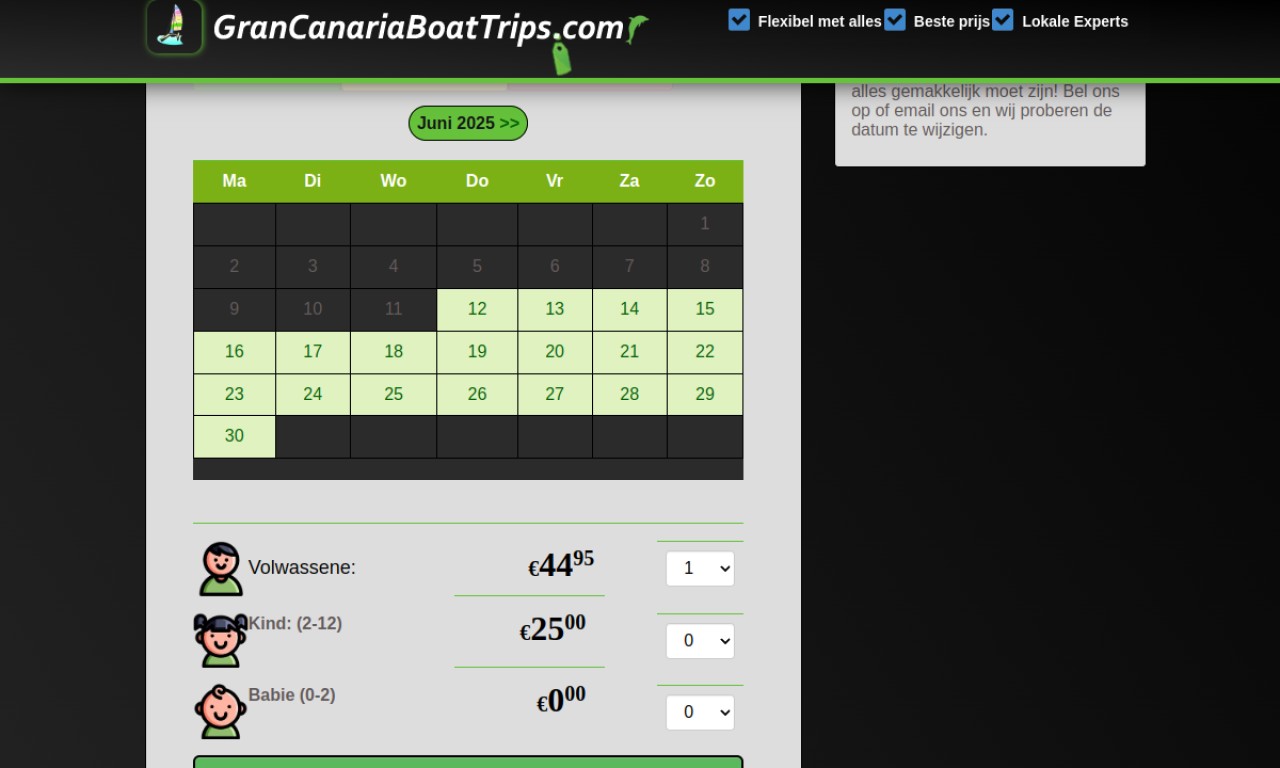Screen dimensions: 1280x768
Task: Click the adult (Volwassene) person icon
Action: coord(220,569)
